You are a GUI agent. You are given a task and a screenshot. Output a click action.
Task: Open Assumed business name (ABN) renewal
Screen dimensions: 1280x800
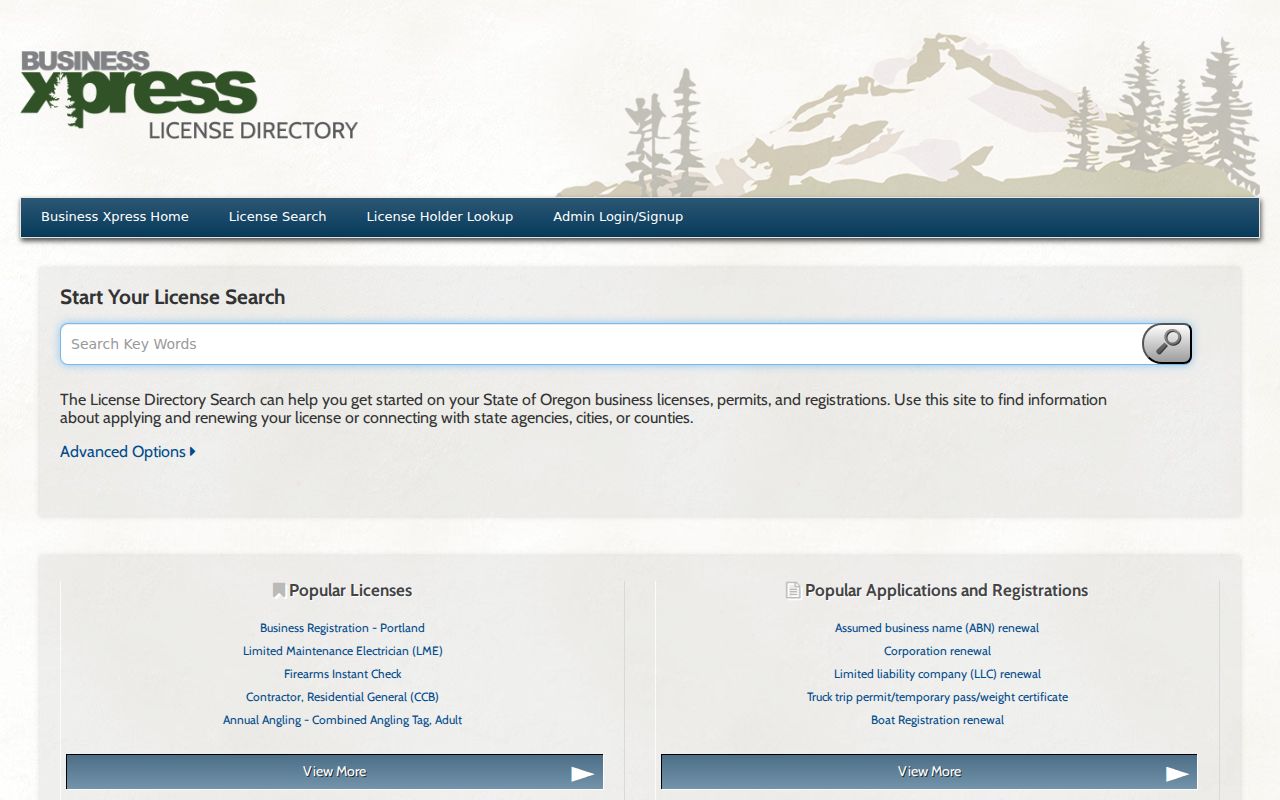click(x=937, y=628)
